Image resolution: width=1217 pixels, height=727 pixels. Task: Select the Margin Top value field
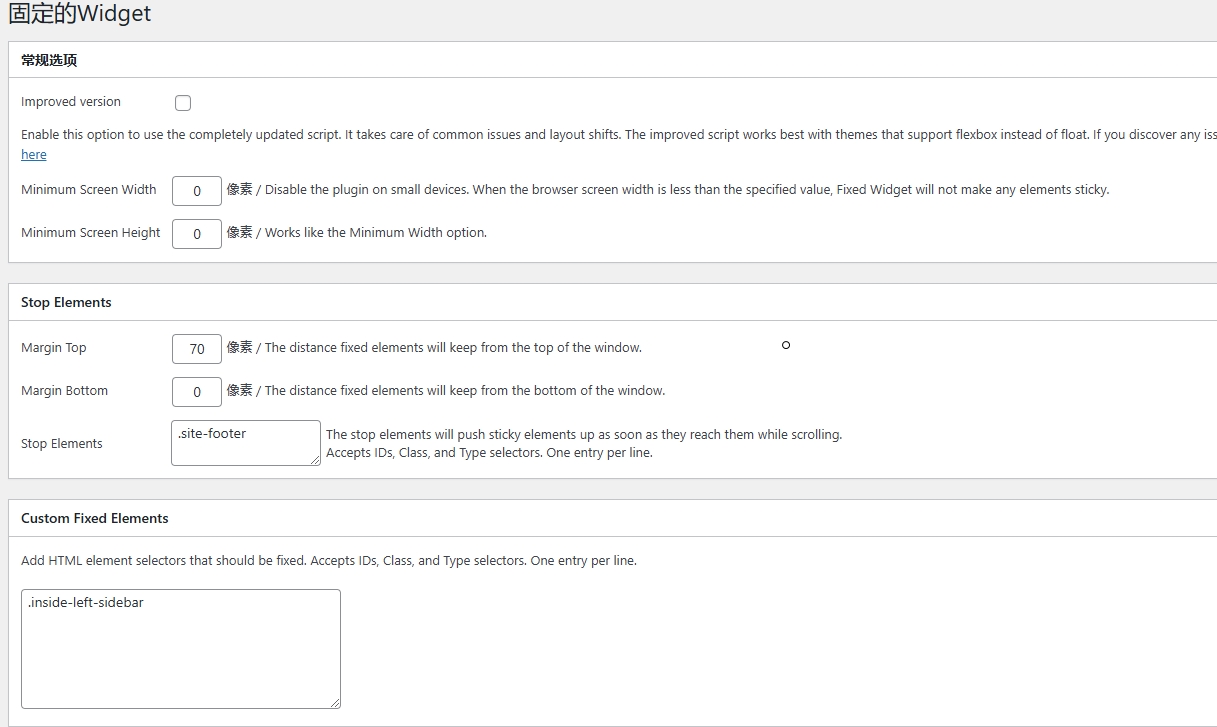pyautogui.click(x=196, y=349)
